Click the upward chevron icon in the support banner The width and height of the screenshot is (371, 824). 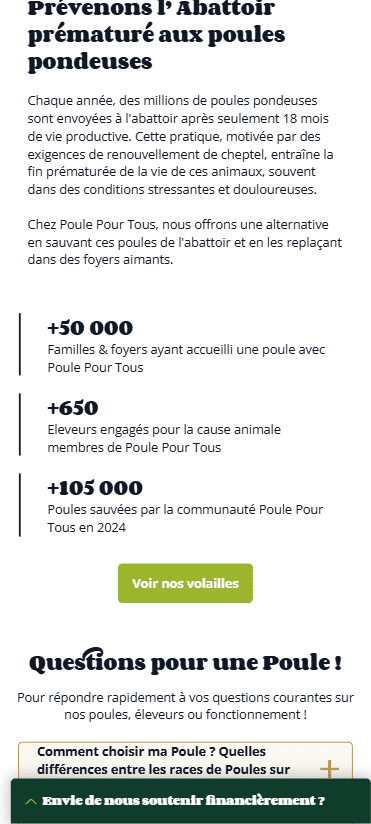[x=30, y=801]
